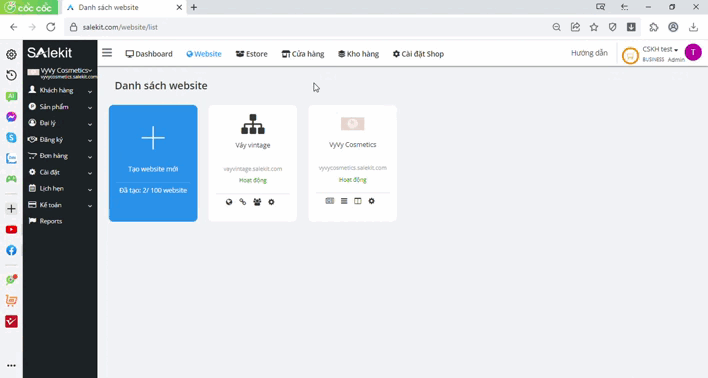Image resolution: width=708 pixels, height=378 pixels.
Task: Open the vayvintage.salekit.com link
Action: pos(253,169)
